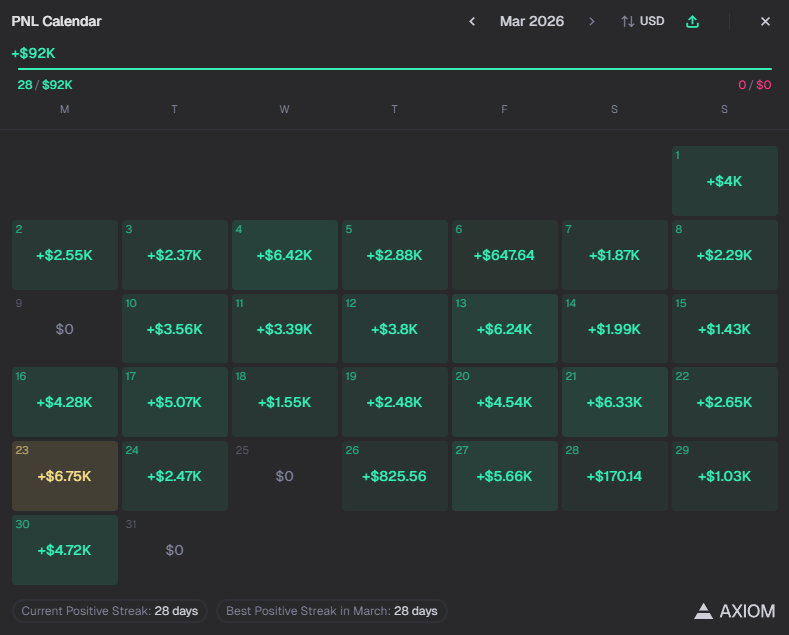Image resolution: width=789 pixels, height=635 pixels.
Task: Click day 8 showing +$2.29K
Action: click(725, 255)
